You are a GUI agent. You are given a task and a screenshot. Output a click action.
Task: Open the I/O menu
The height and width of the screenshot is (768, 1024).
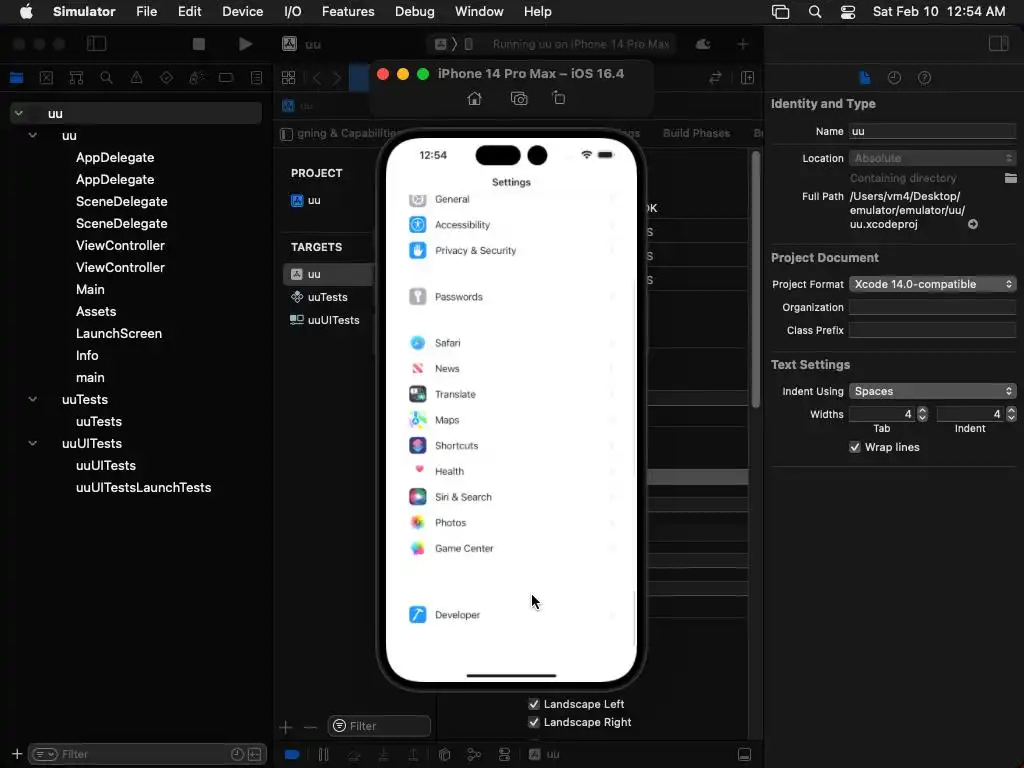click(x=293, y=11)
